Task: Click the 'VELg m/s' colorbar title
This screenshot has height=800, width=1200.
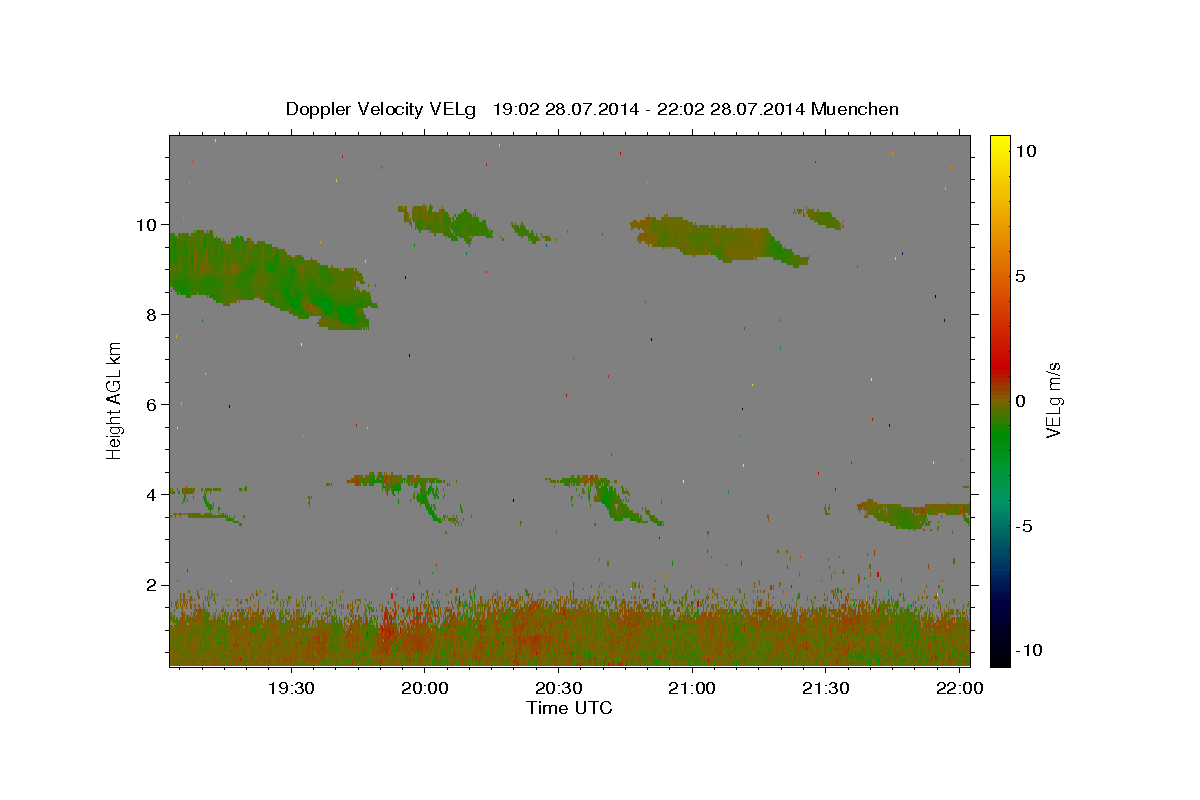Action: (x=1053, y=400)
